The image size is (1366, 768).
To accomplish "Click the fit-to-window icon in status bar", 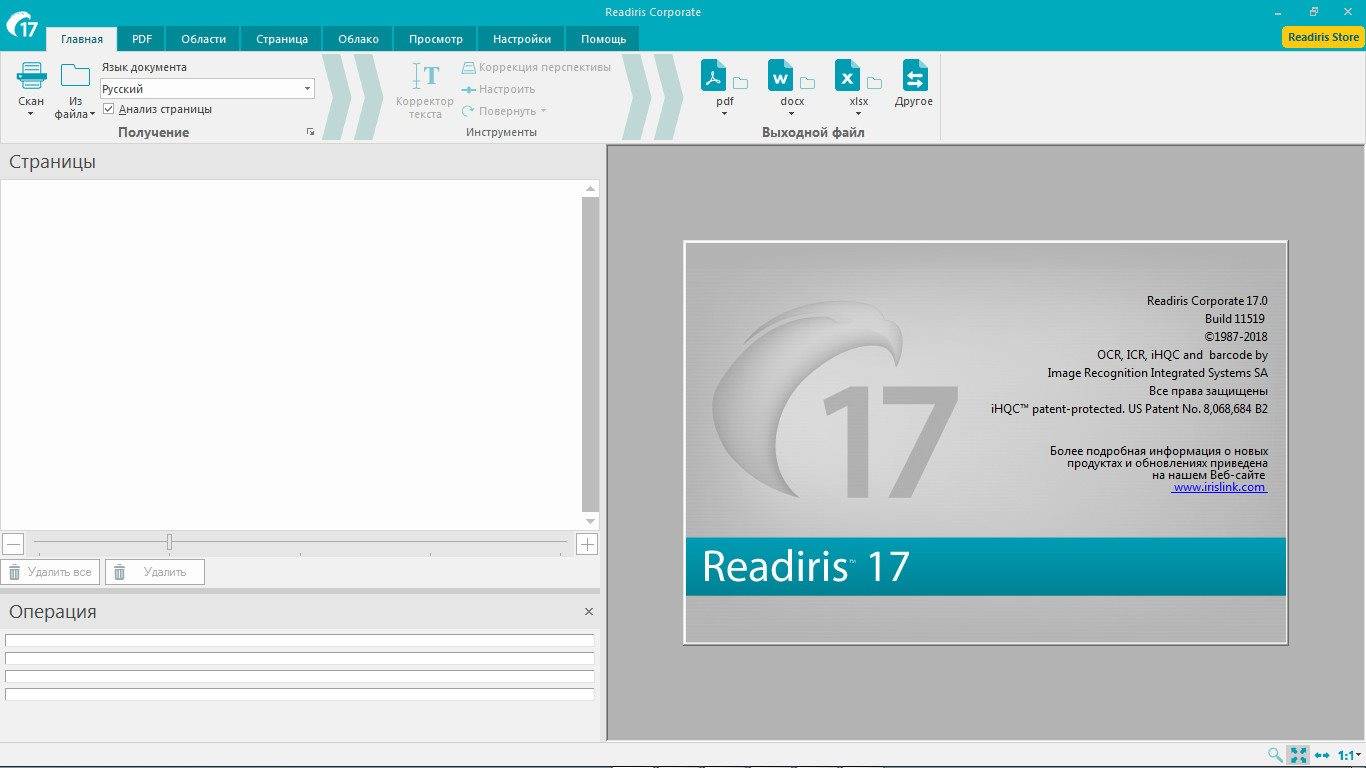I will pos(1298,755).
